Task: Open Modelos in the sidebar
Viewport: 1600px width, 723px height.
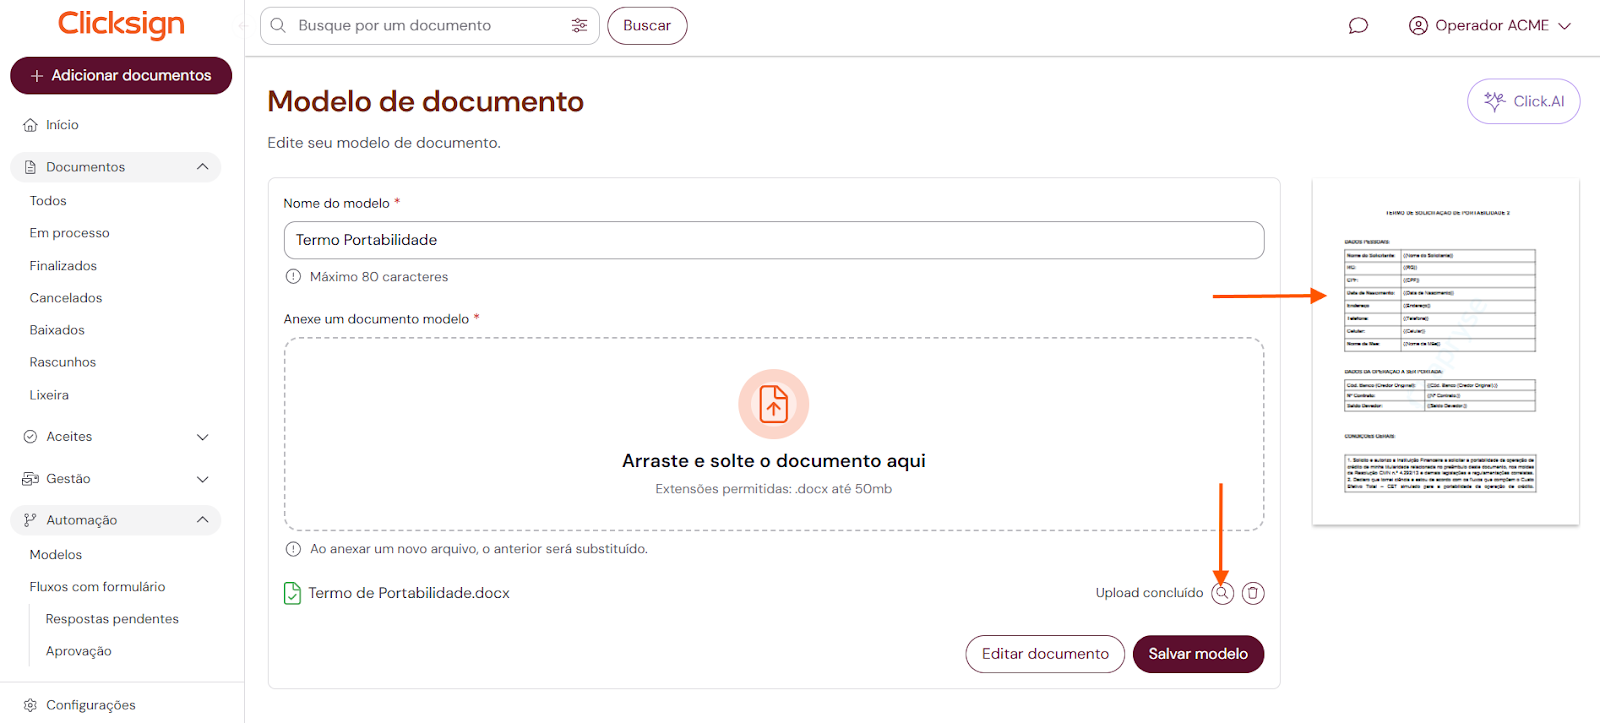Action: [x=56, y=555]
